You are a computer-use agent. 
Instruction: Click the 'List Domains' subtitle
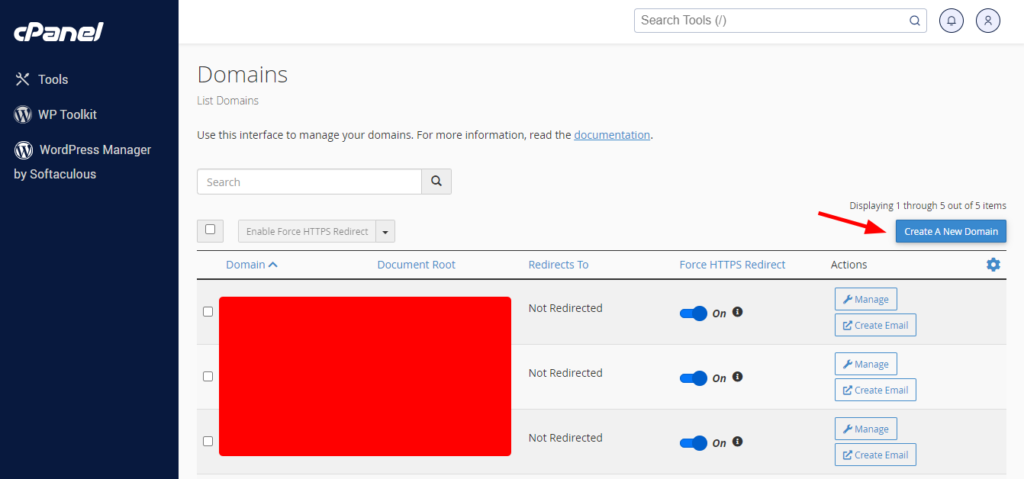[227, 101]
